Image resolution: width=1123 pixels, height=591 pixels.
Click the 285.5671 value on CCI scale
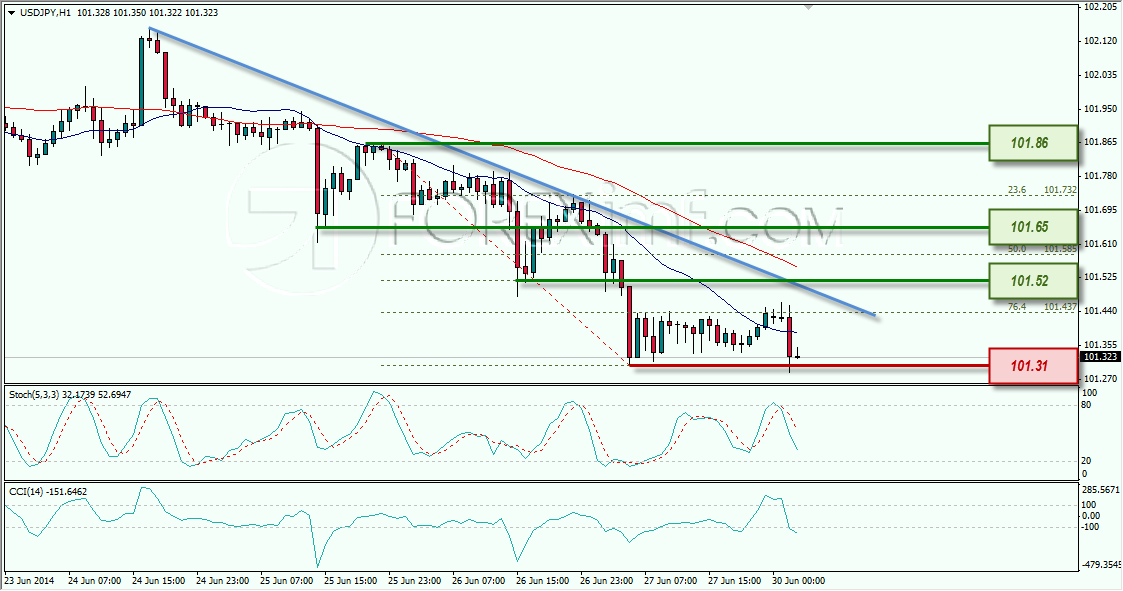click(1100, 489)
